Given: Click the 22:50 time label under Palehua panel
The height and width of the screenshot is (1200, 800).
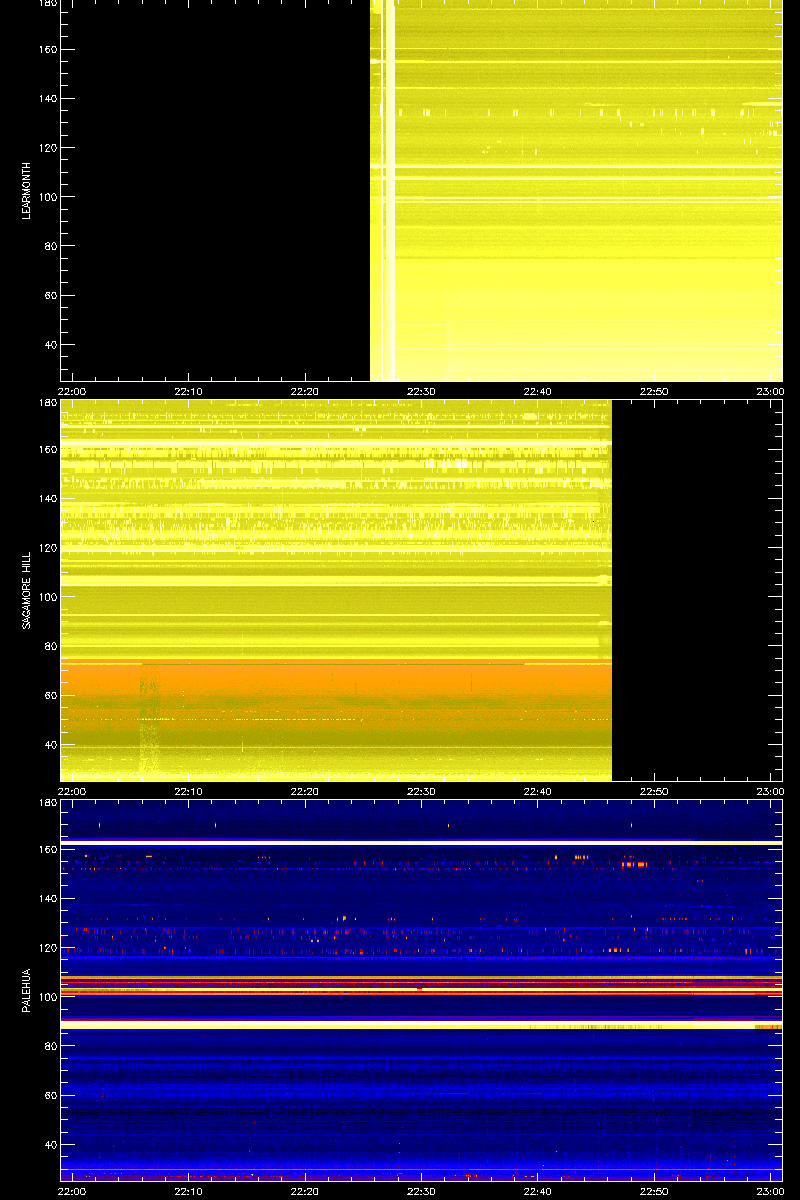Looking at the screenshot, I should point(654,1191).
